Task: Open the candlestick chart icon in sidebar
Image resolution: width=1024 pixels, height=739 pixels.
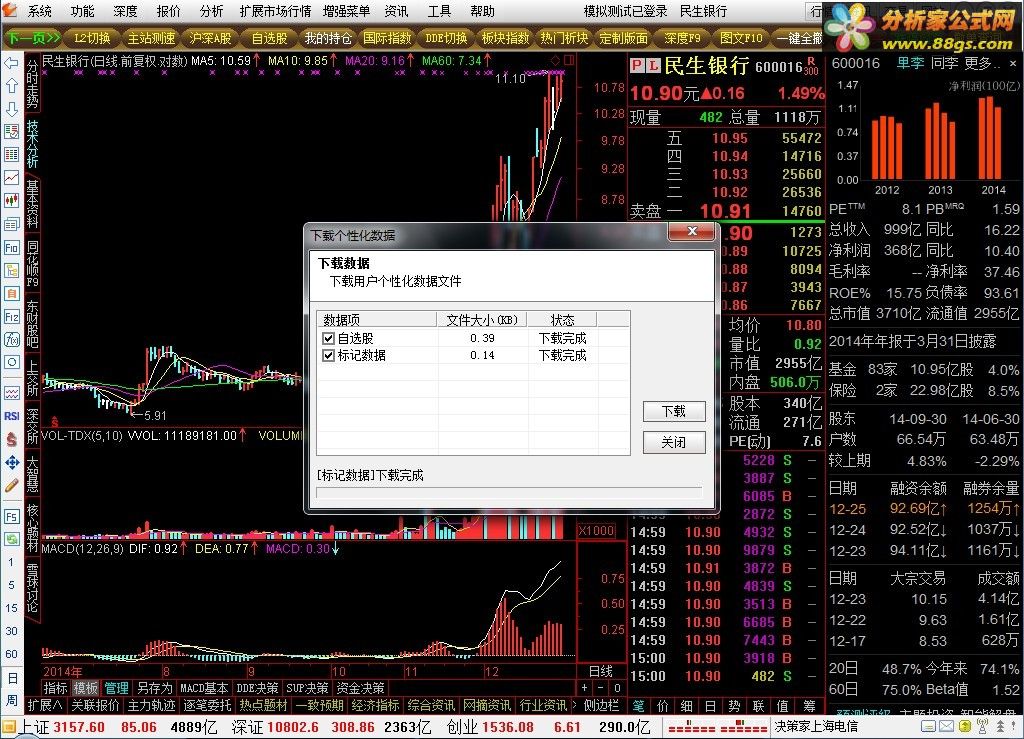Action: click(11, 200)
